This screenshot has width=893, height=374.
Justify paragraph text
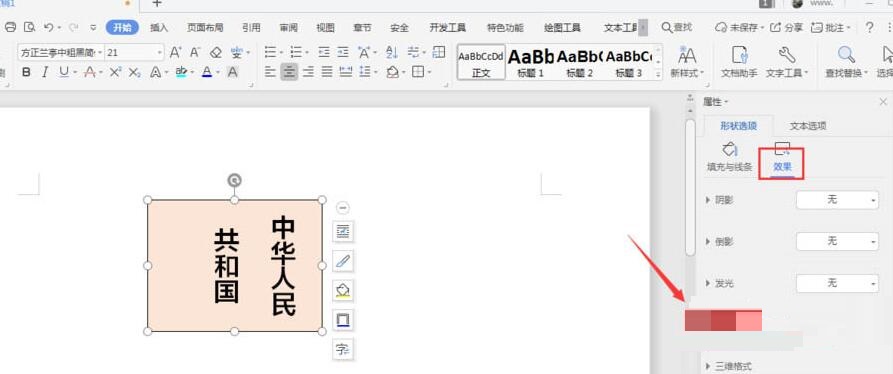point(327,72)
